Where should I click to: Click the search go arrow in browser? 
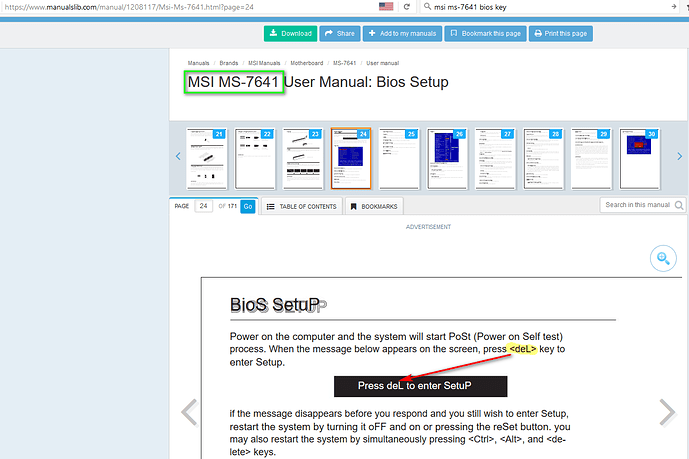(x=674, y=7)
